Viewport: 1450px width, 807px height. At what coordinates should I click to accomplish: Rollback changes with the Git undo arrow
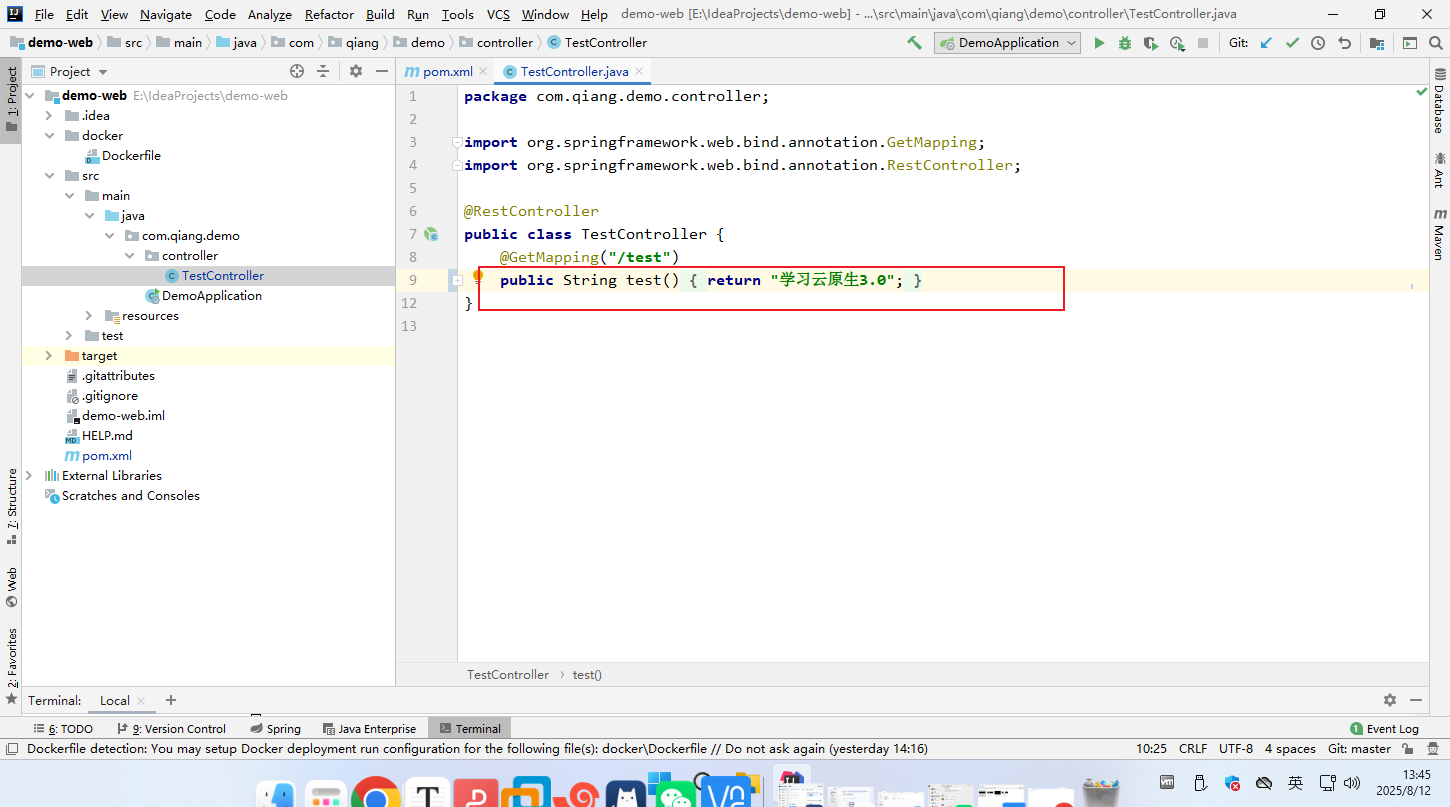click(1344, 43)
